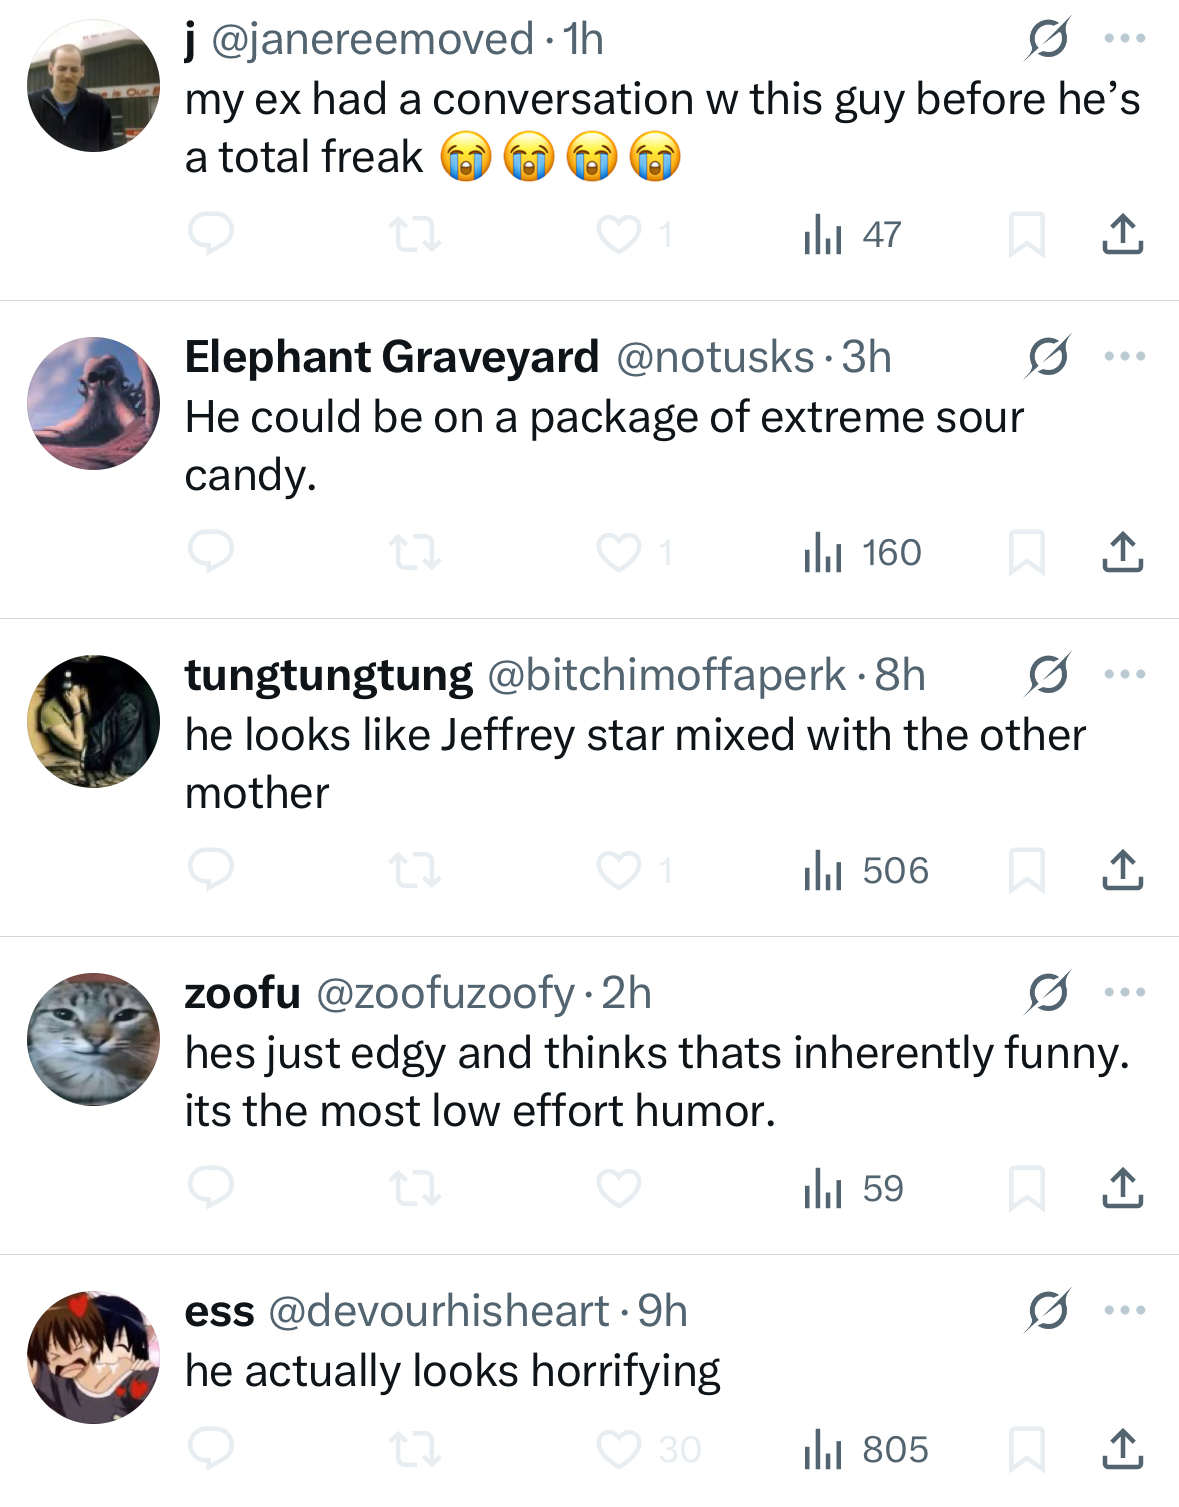Bookmark Elephant Graveyard's tweet
Screen dimensions: 1179x1507
[1026, 552]
